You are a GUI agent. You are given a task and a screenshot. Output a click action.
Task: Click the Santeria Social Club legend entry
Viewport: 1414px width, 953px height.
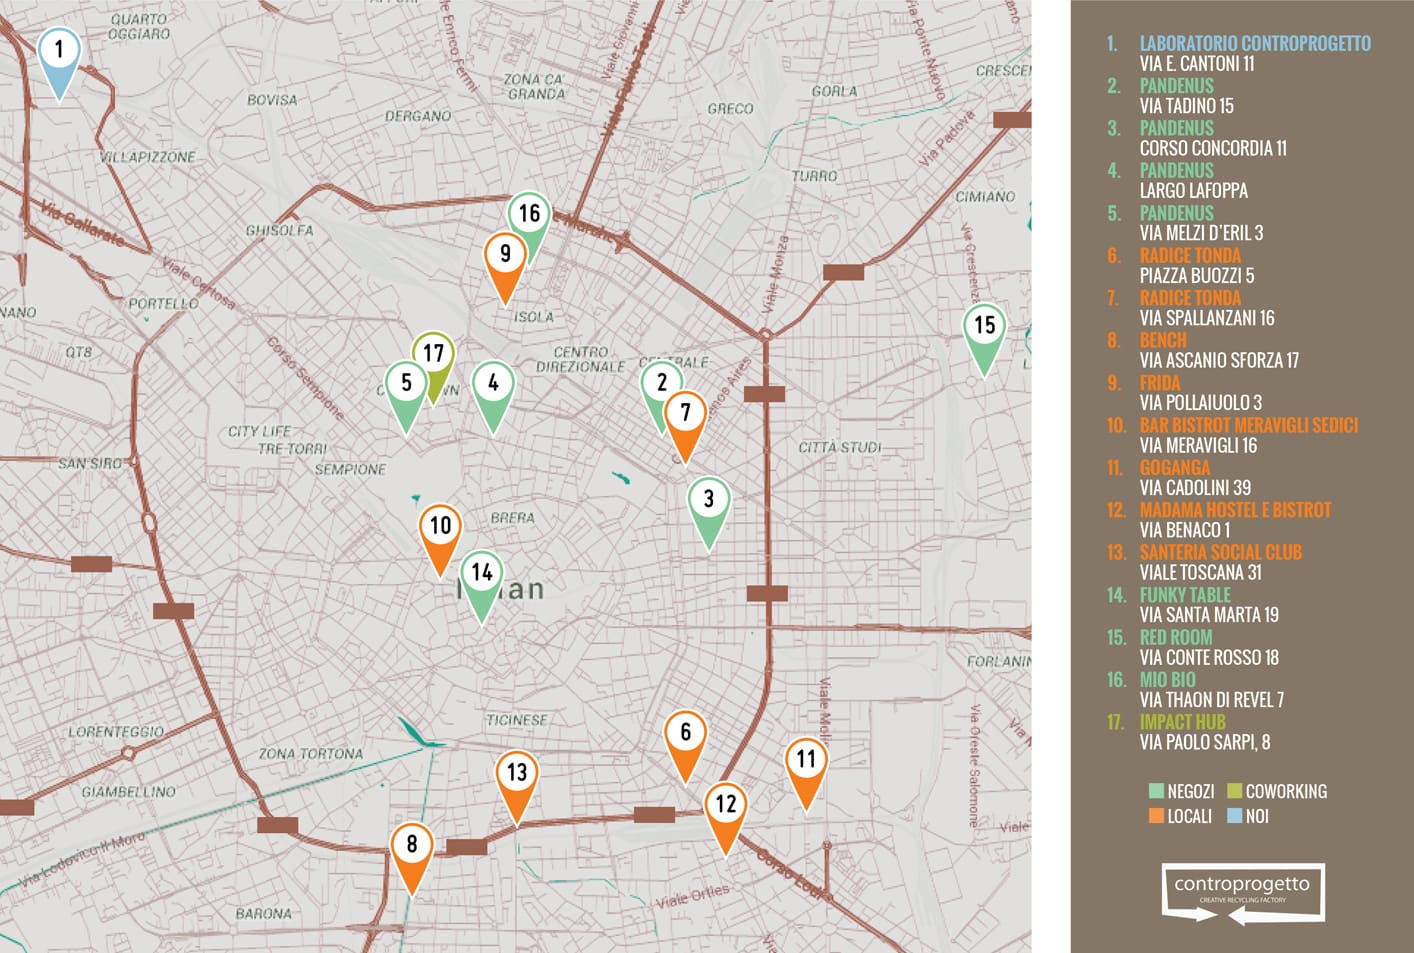tap(1221, 552)
